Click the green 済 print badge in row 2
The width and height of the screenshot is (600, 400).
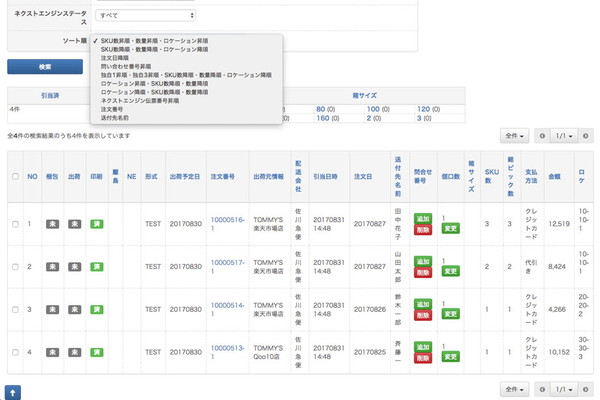97,267
